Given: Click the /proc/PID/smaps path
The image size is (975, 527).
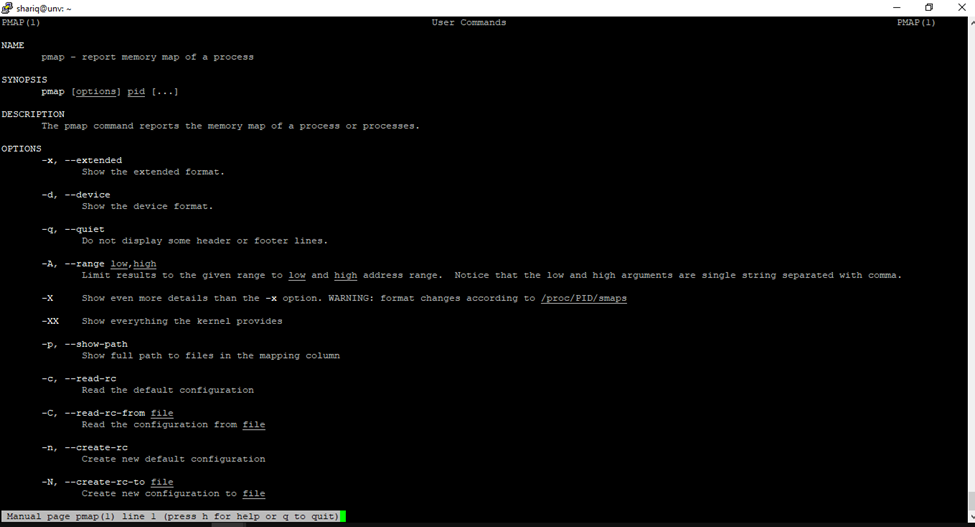Looking at the screenshot, I should click(x=584, y=298).
